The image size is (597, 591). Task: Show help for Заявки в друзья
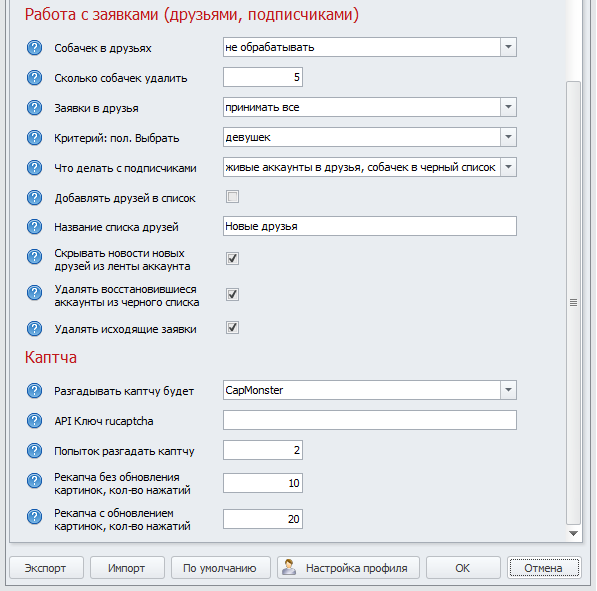[34, 108]
